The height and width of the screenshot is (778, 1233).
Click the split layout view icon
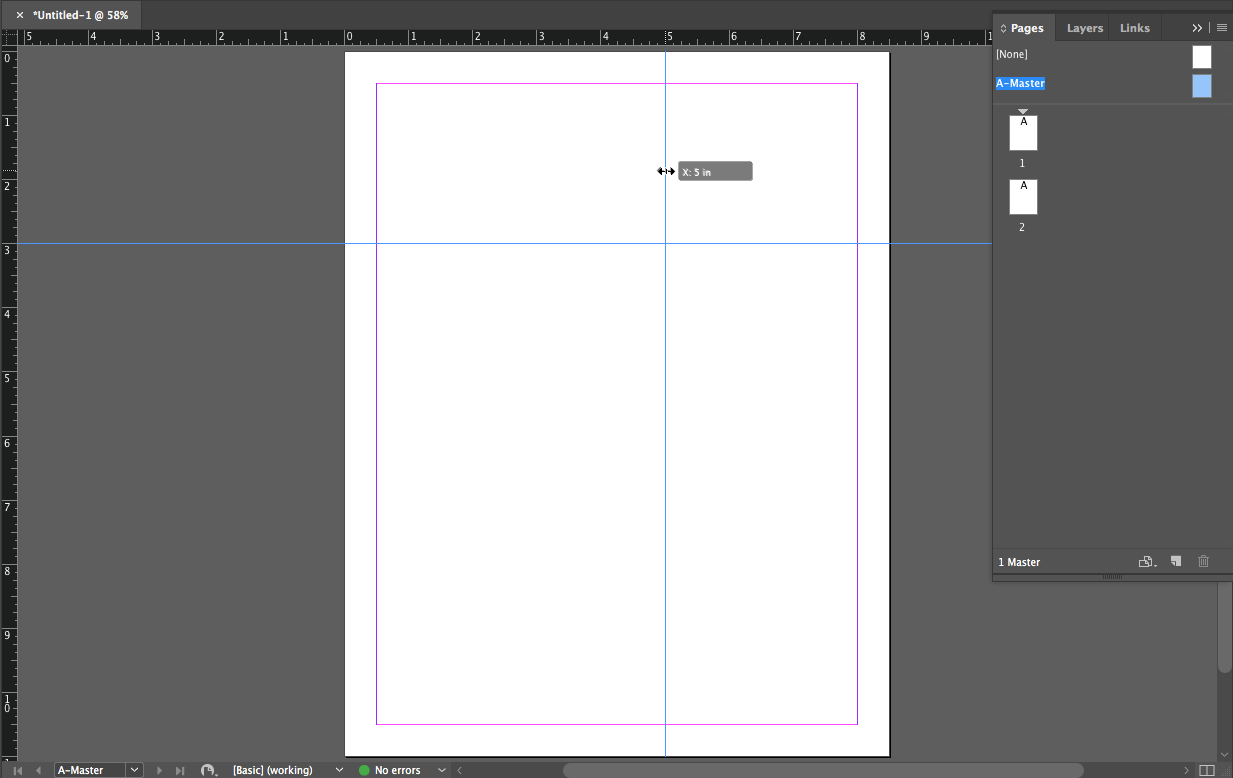1207,770
